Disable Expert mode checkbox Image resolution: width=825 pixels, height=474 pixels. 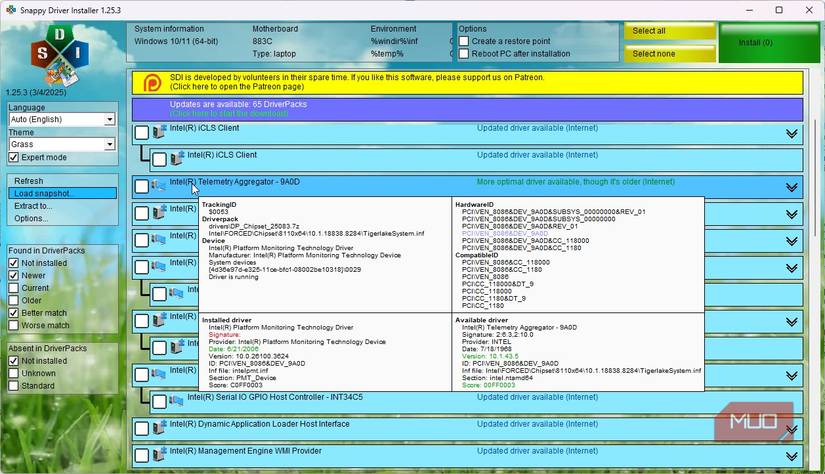(13, 158)
